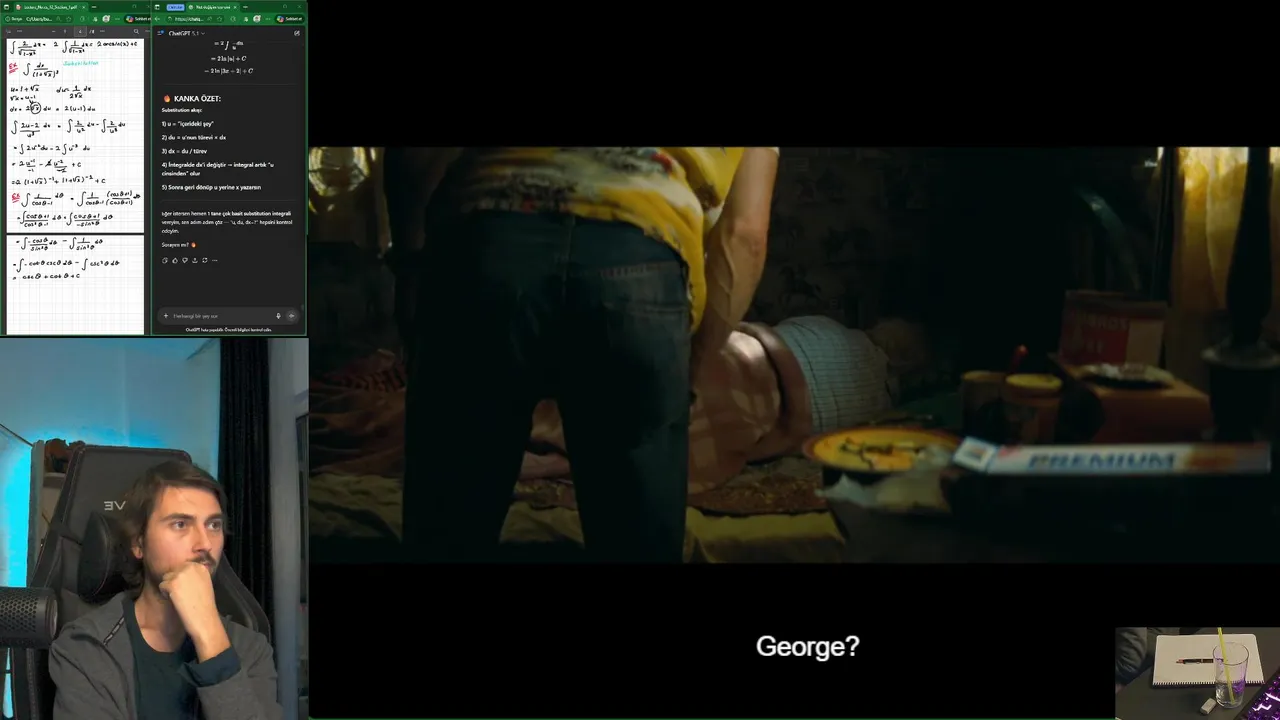Click the plus attach icon in ChatGPT input
The height and width of the screenshot is (720, 1280).
pos(166,316)
